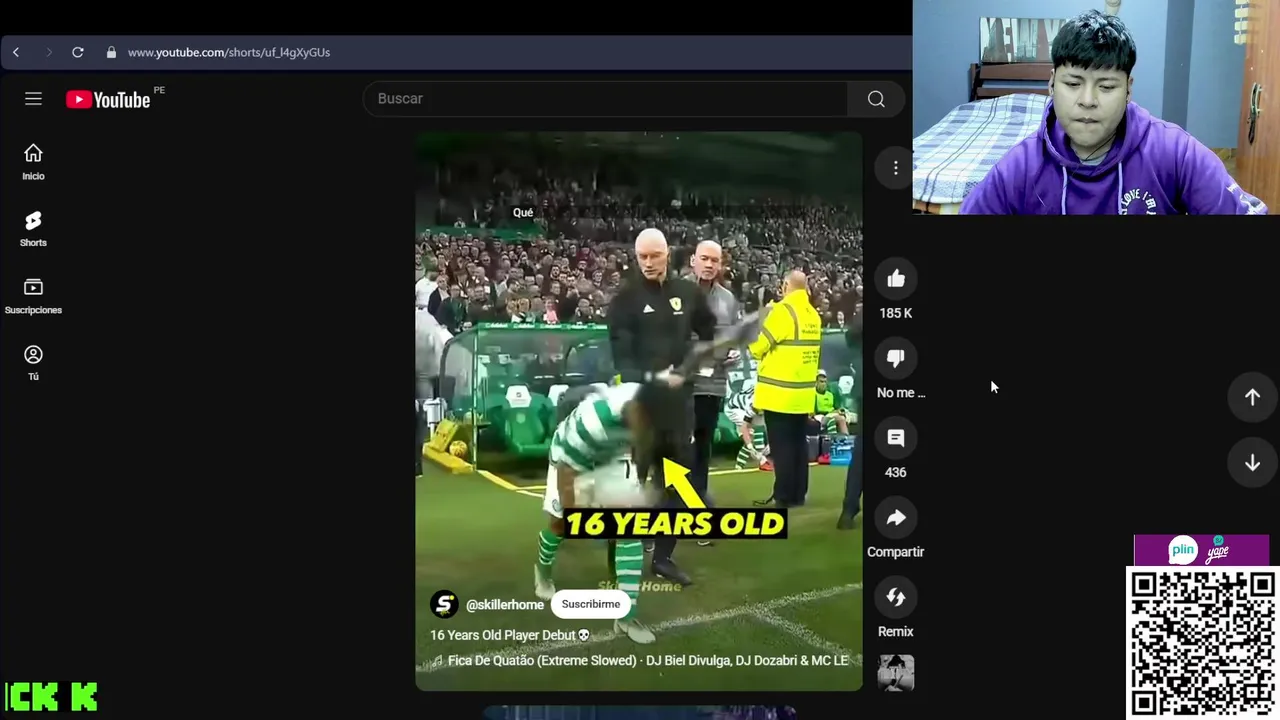Focus the Buscar search field
Viewport: 1280px width, 720px height.
pos(605,98)
